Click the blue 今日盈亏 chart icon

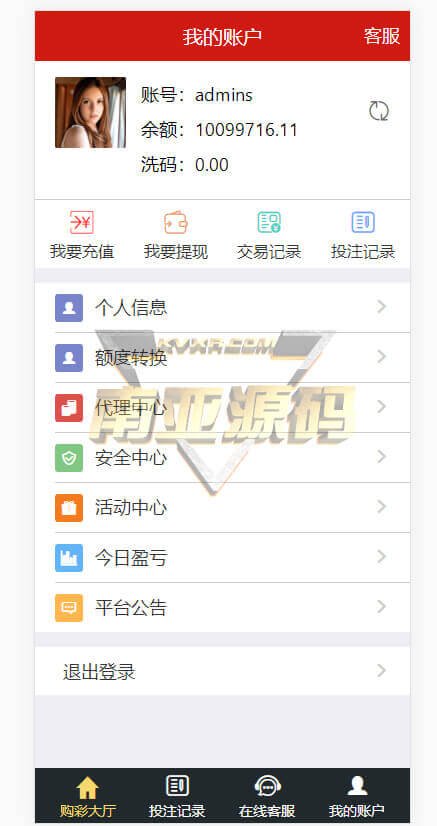[x=69, y=558]
